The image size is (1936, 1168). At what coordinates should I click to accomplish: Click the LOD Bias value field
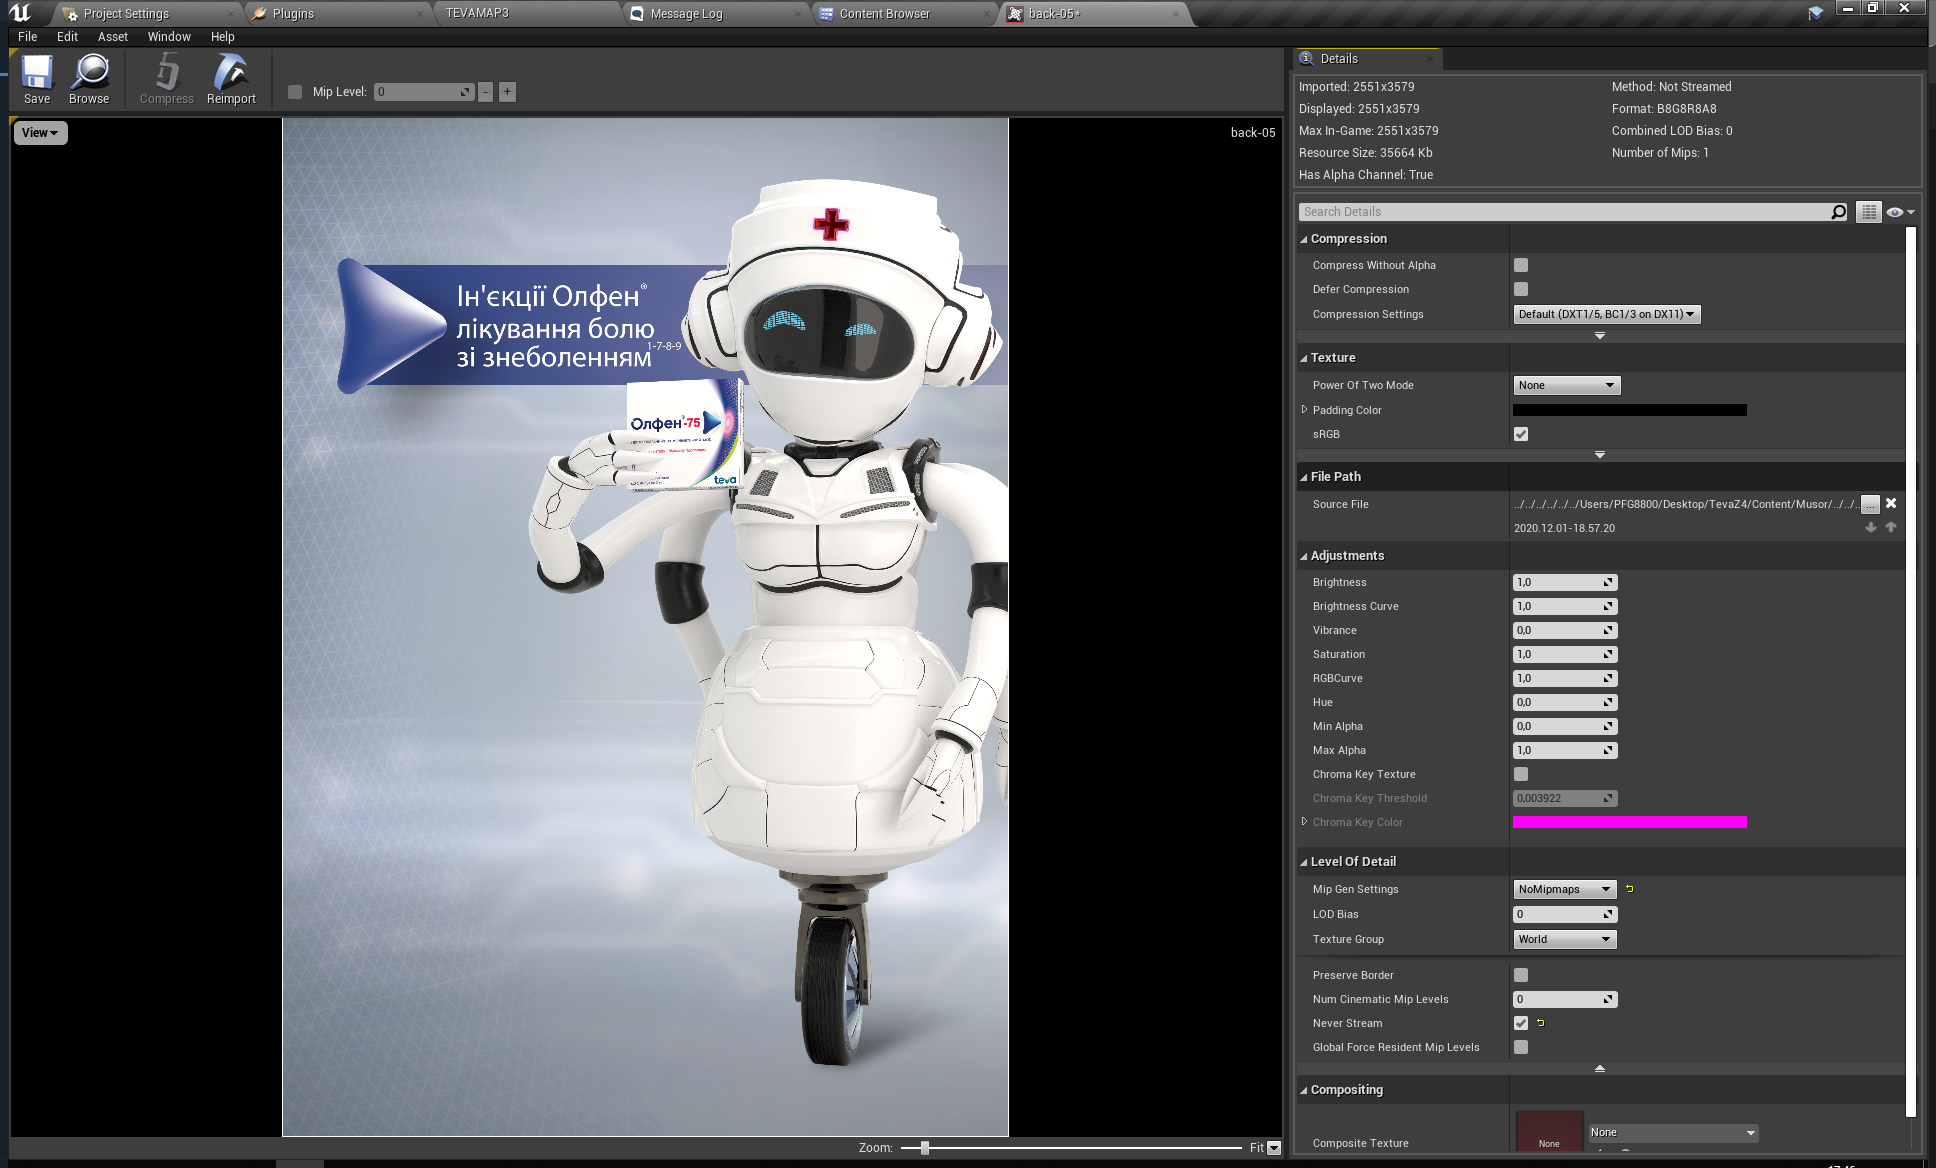click(1565, 914)
